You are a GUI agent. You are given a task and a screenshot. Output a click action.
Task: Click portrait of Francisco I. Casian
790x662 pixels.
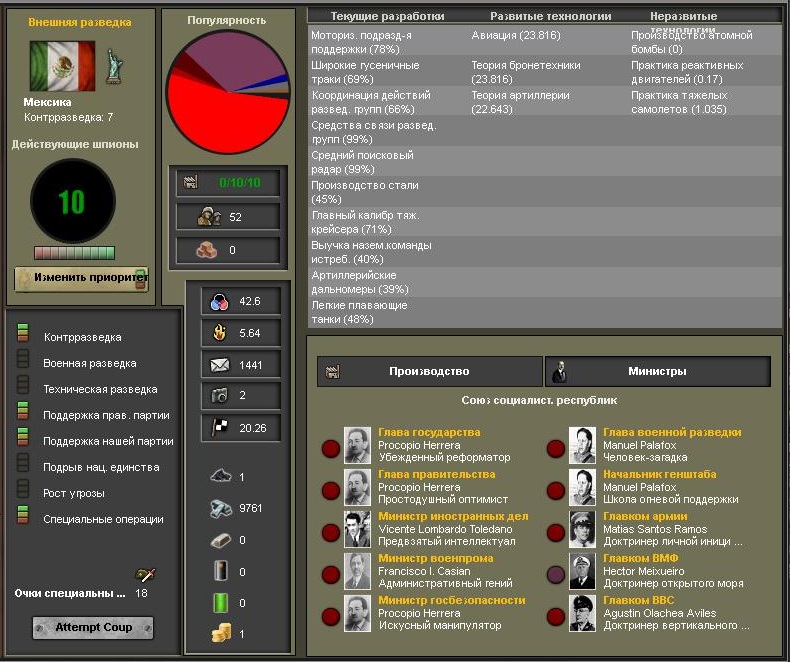coord(357,571)
